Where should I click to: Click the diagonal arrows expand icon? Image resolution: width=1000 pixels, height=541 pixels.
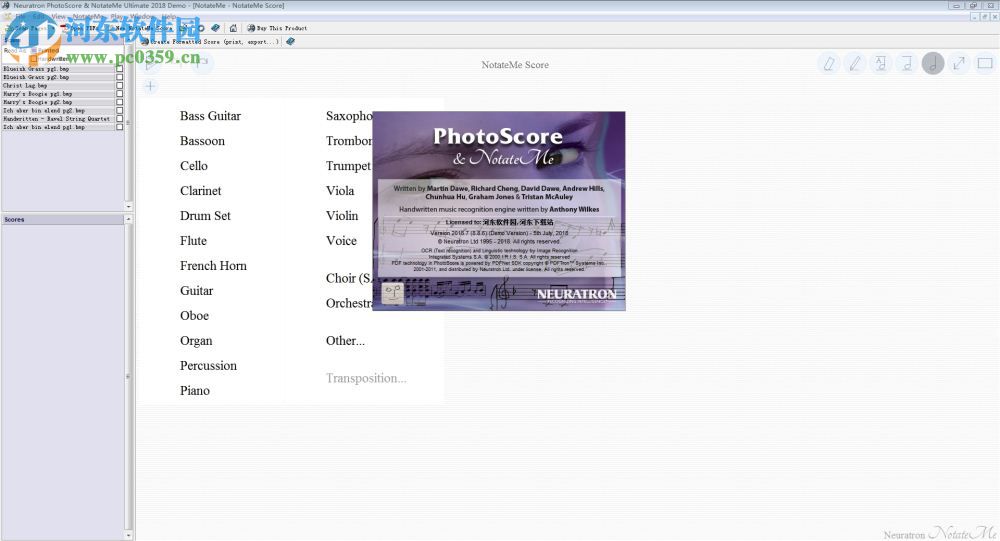959,63
